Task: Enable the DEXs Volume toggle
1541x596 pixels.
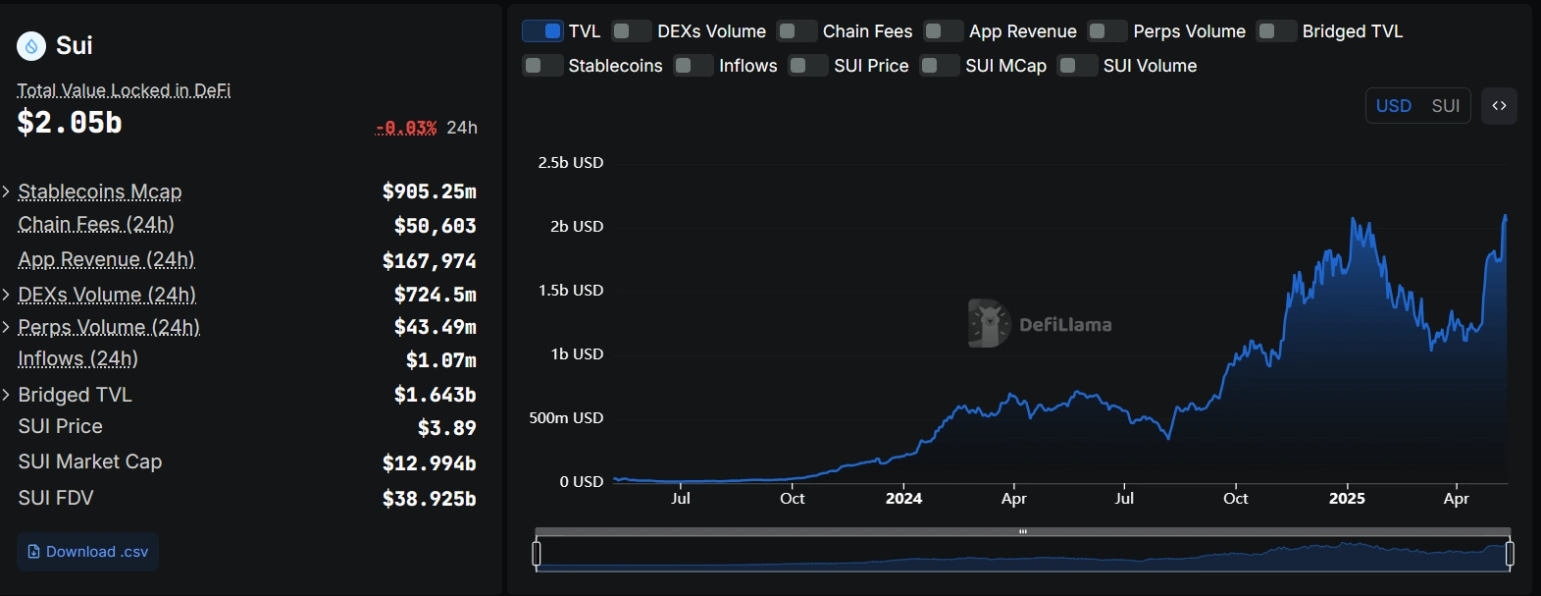Action: (x=632, y=31)
